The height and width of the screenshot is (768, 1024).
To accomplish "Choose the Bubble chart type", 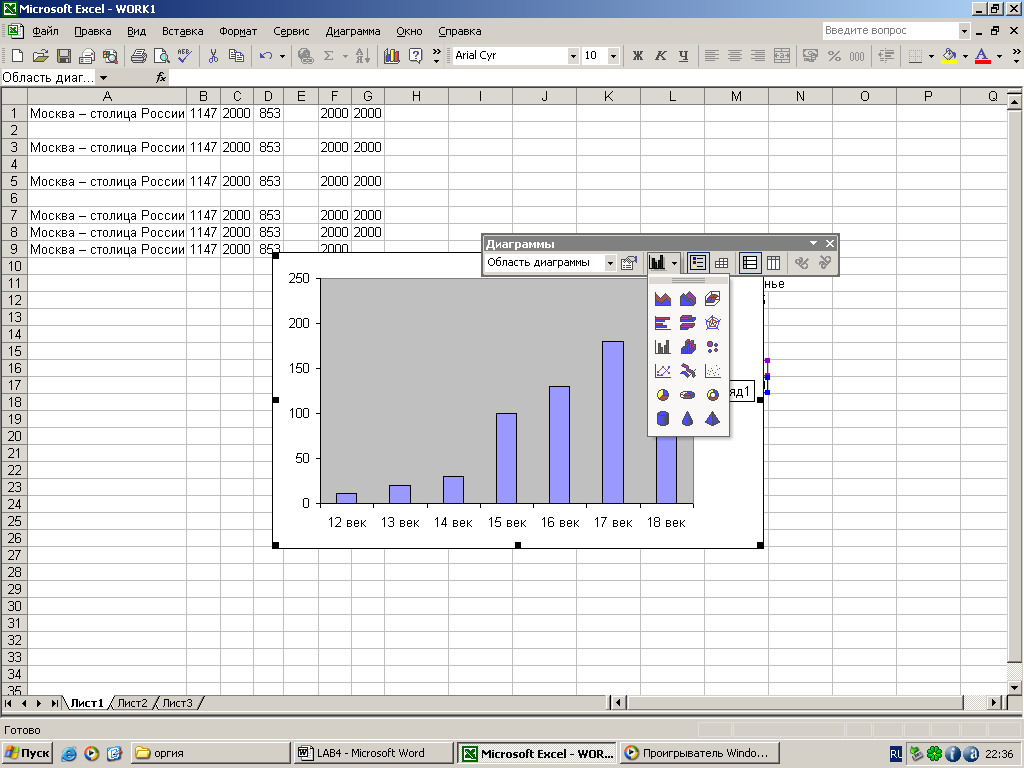I will coord(712,347).
